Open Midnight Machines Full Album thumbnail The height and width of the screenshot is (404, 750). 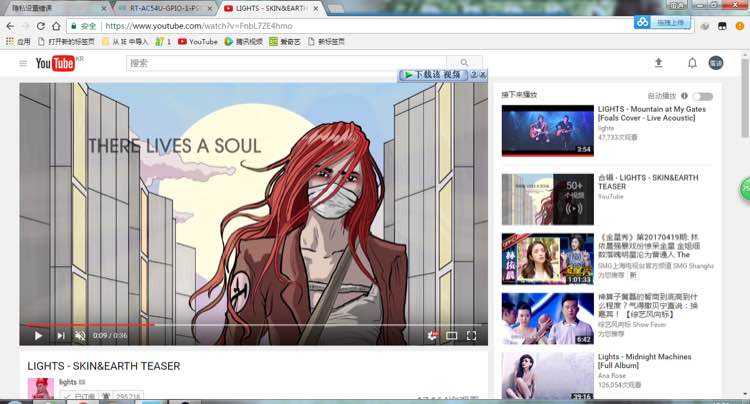[x=548, y=376]
